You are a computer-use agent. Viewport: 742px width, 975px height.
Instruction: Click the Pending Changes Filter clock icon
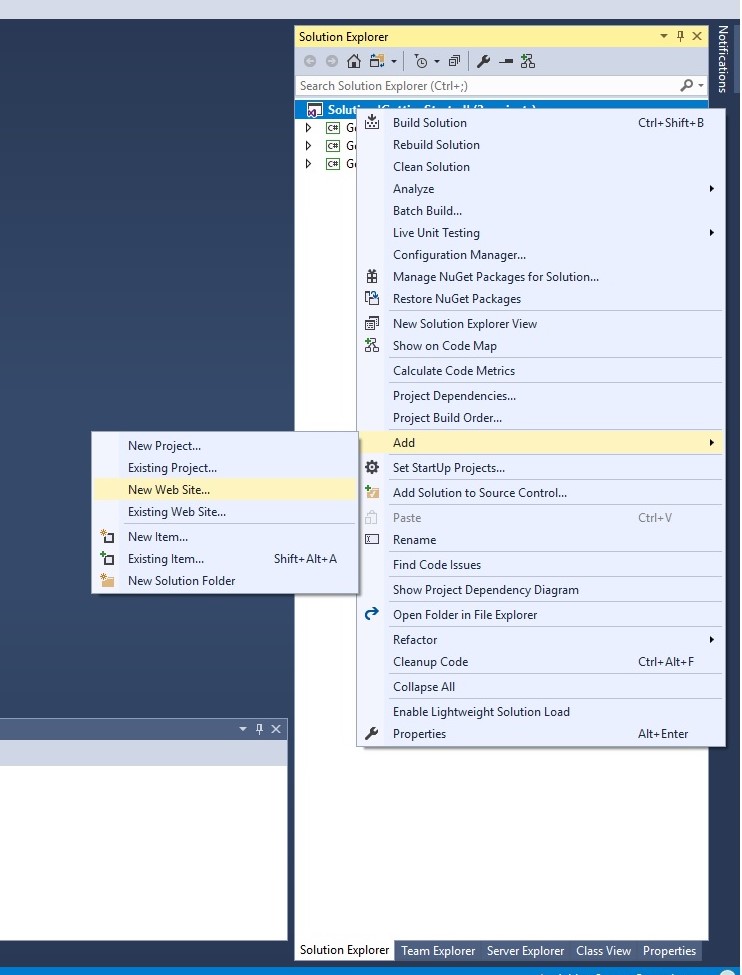point(421,61)
